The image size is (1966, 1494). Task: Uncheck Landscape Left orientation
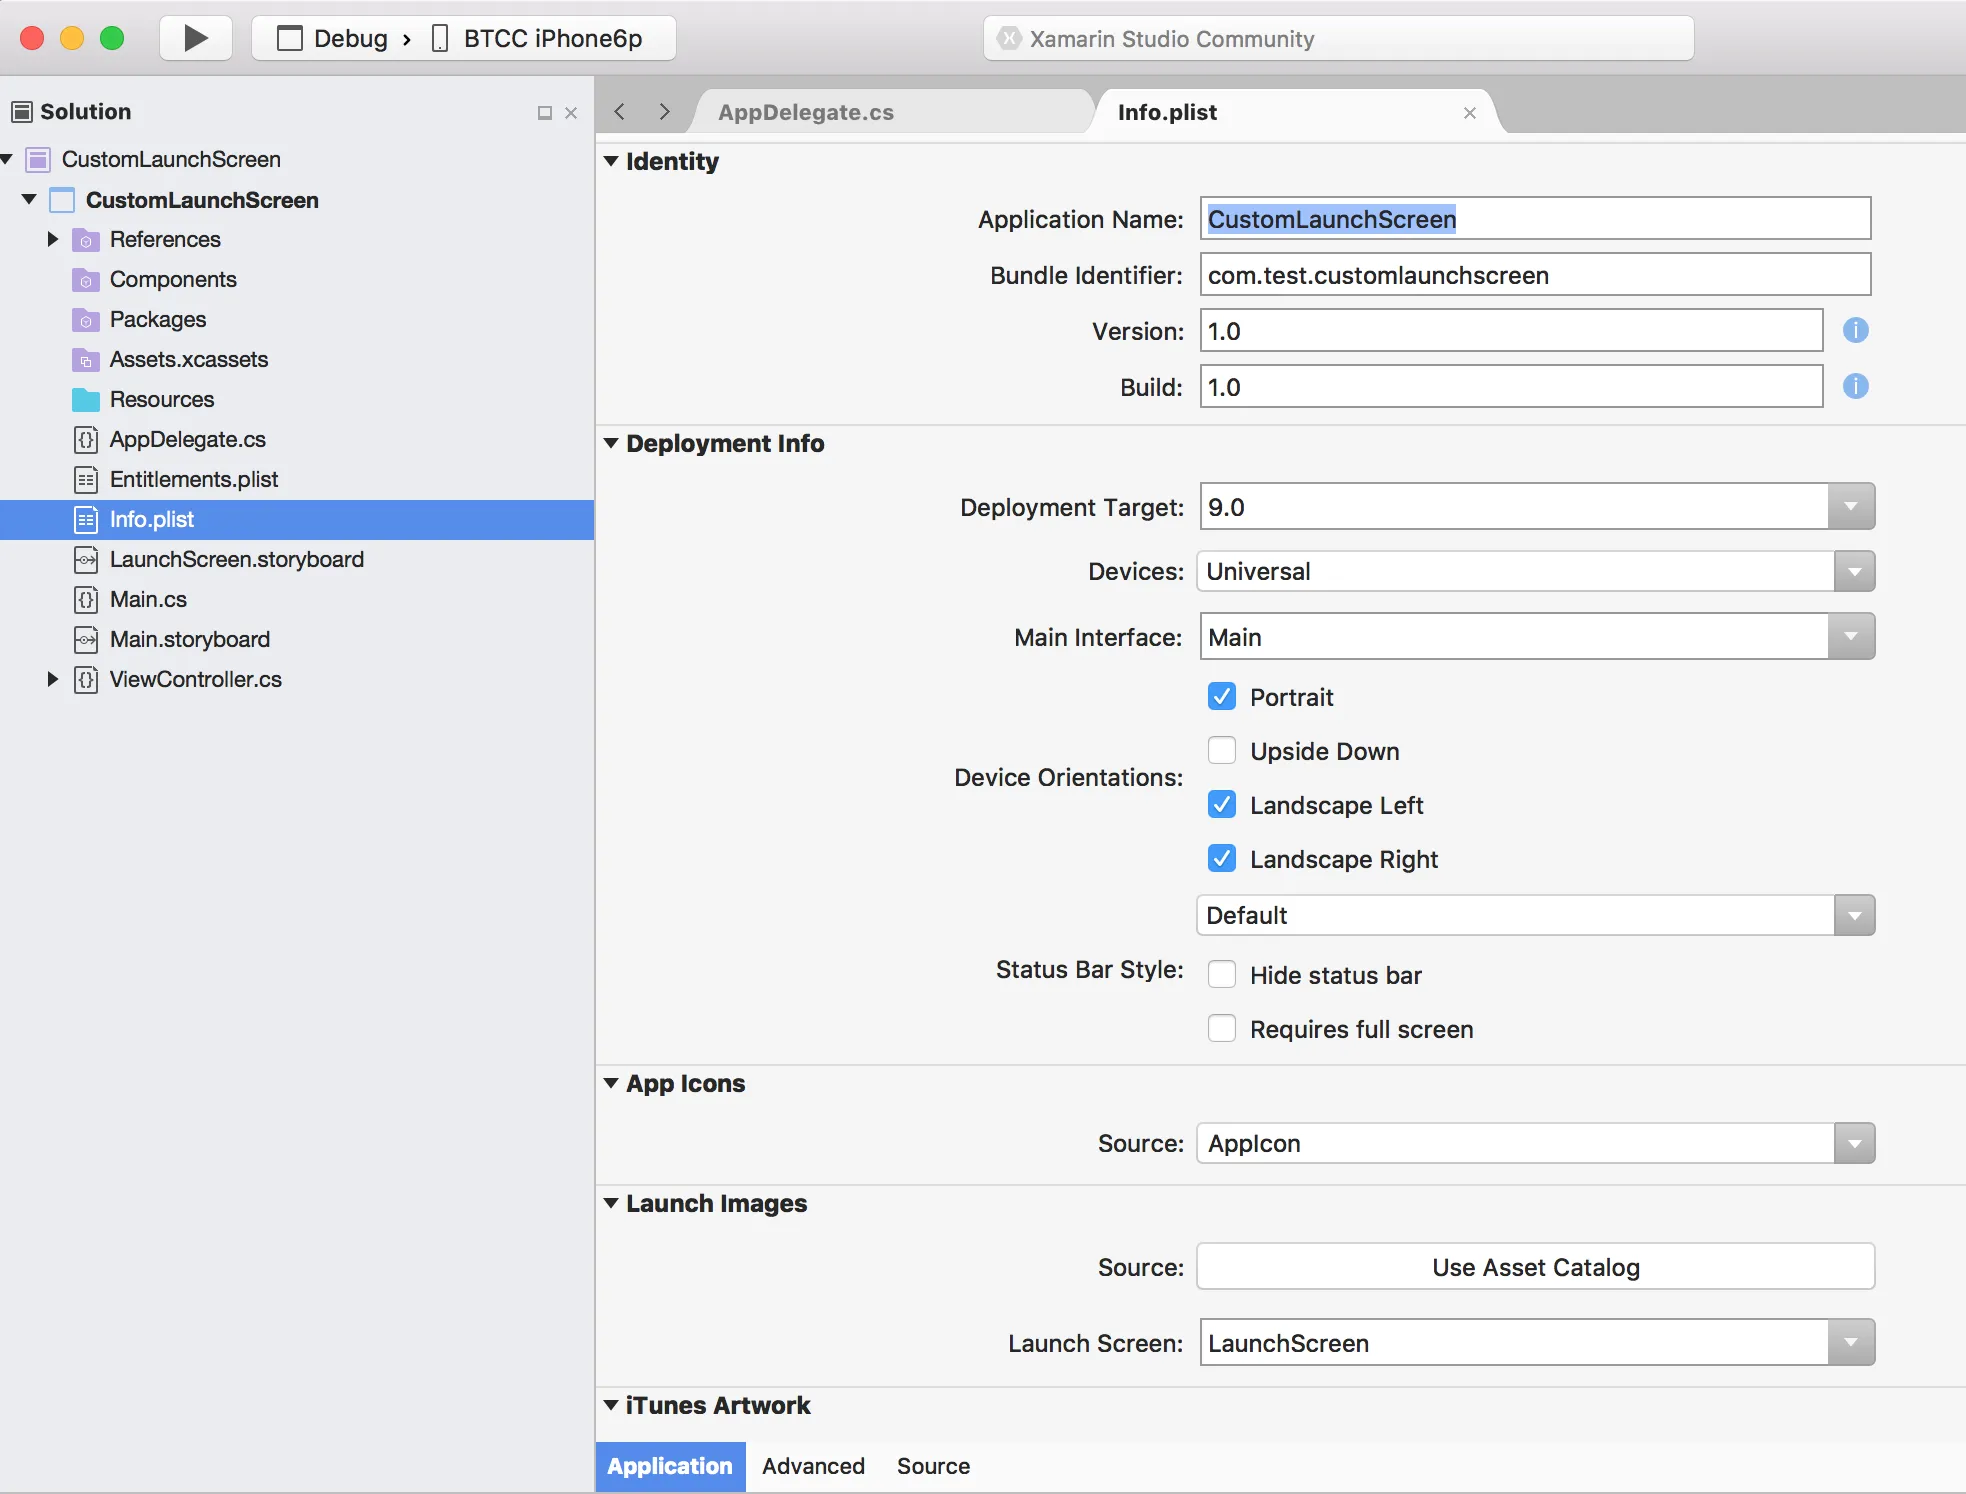(x=1222, y=805)
